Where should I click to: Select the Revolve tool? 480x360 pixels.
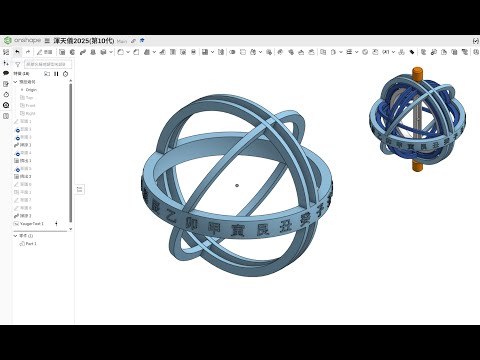pyautogui.click(x=72, y=52)
